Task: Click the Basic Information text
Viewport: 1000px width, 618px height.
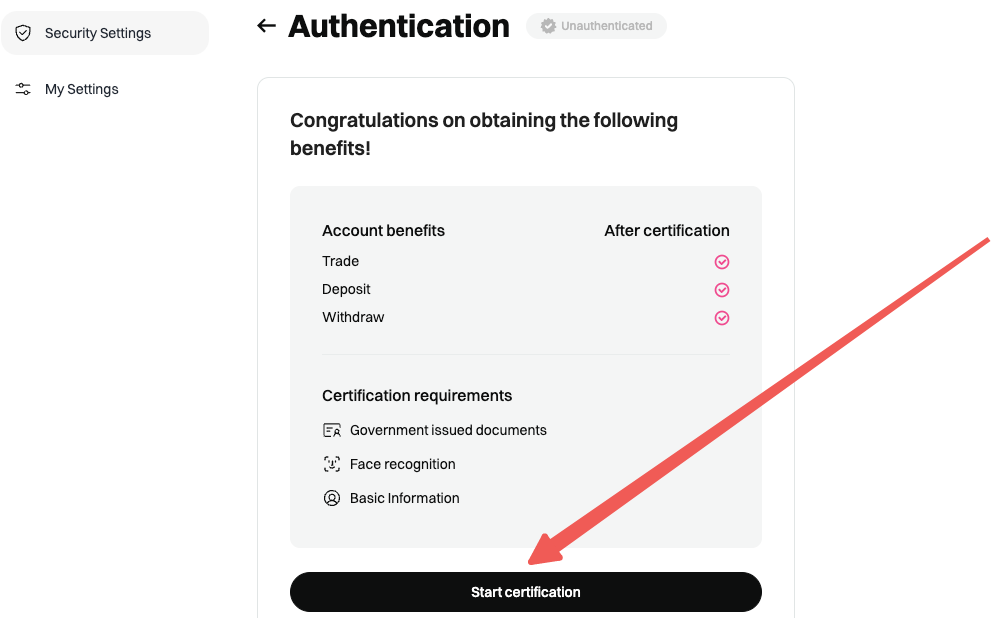Action: click(405, 498)
